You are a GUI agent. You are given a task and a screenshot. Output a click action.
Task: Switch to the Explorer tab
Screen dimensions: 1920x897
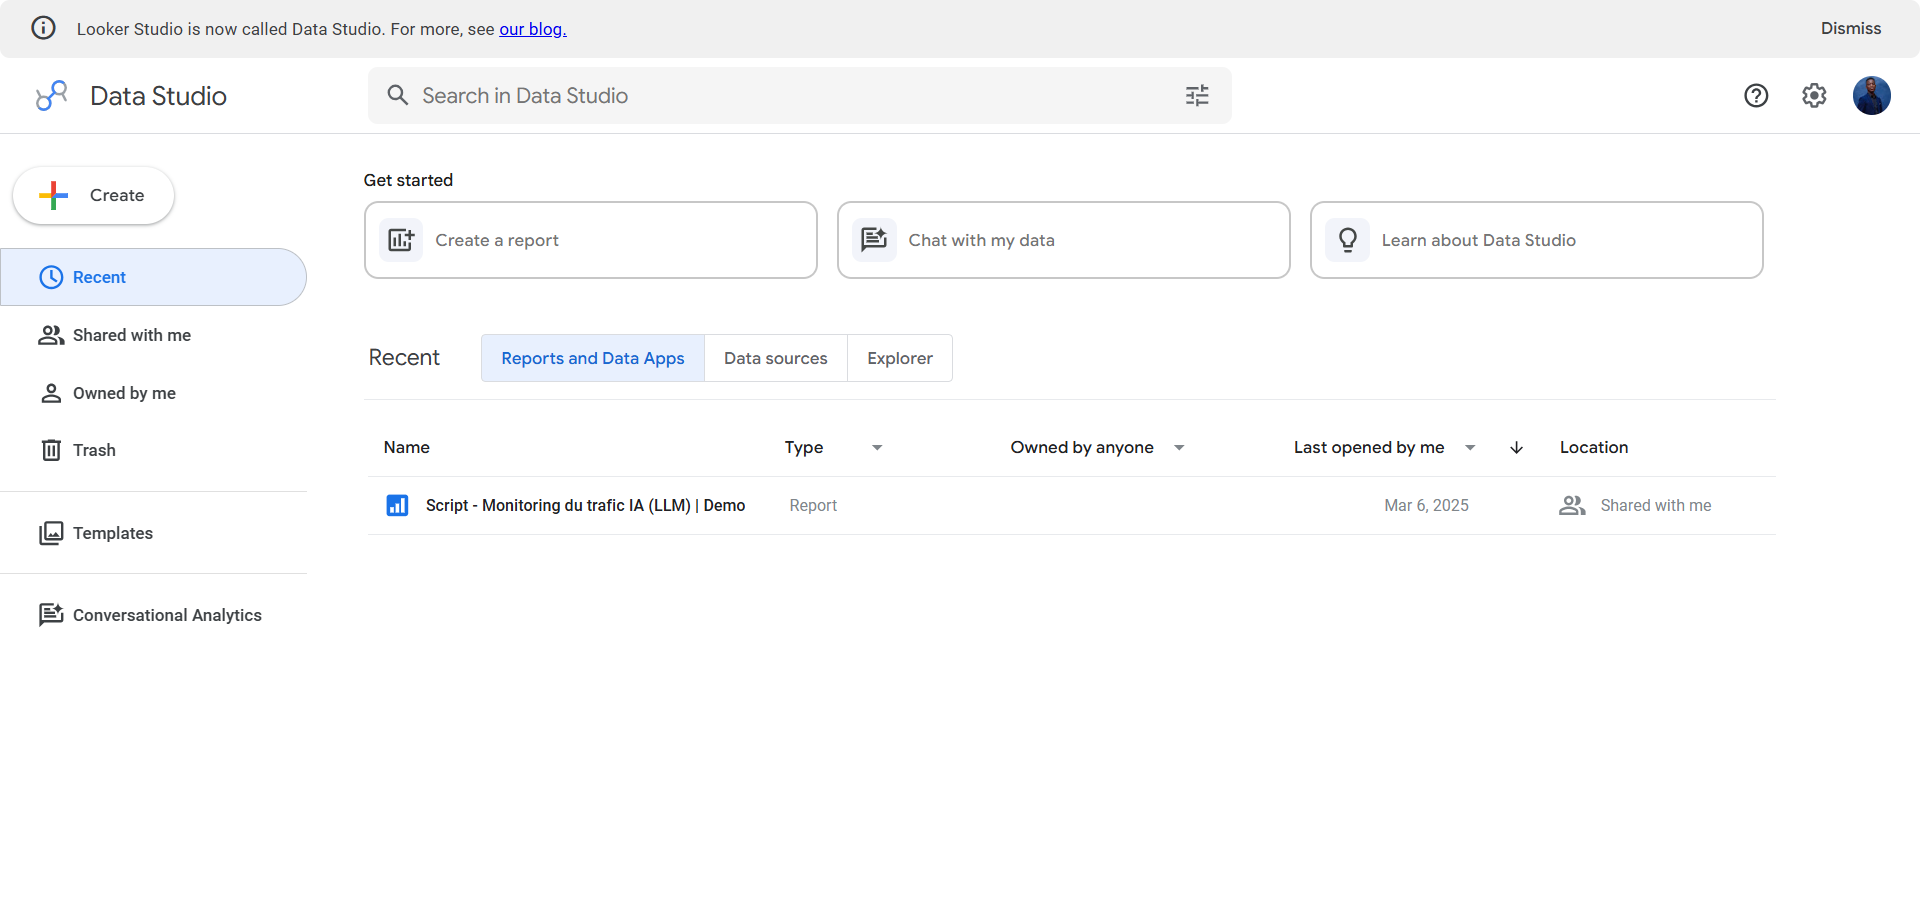click(900, 358)
